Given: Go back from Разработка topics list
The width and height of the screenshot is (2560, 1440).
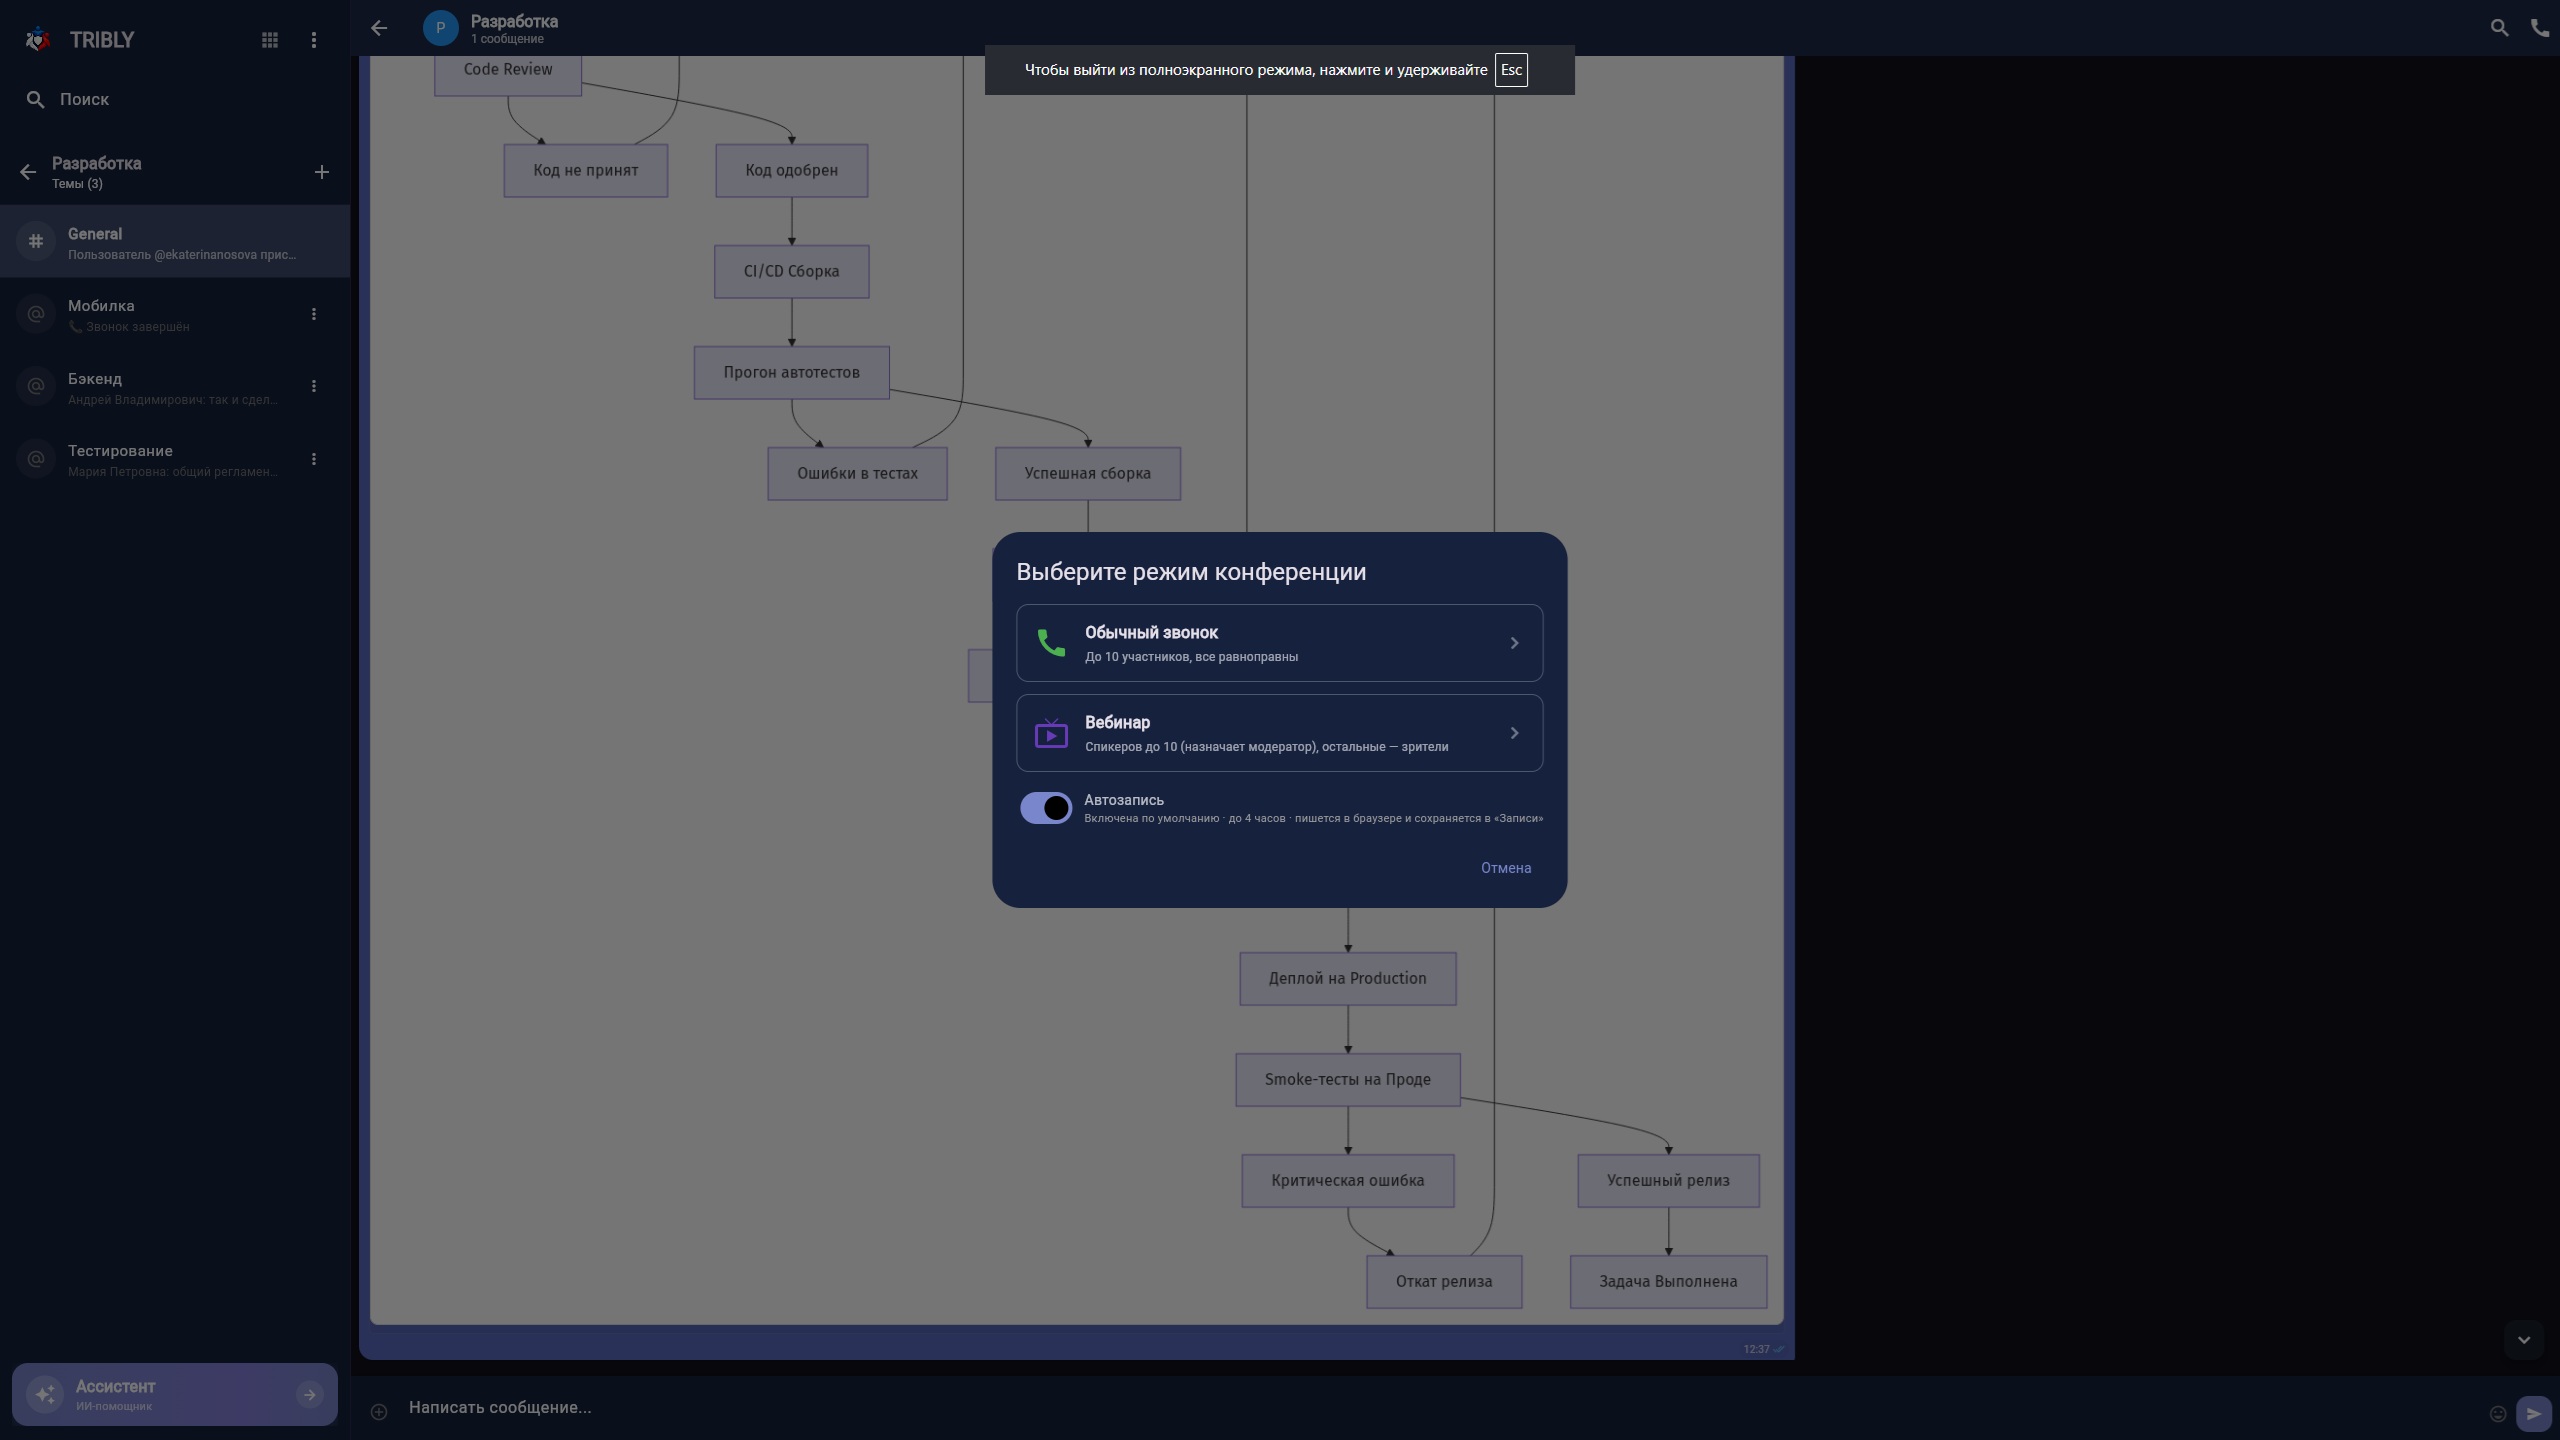Looking at the screenshot, I should point(28,172).
